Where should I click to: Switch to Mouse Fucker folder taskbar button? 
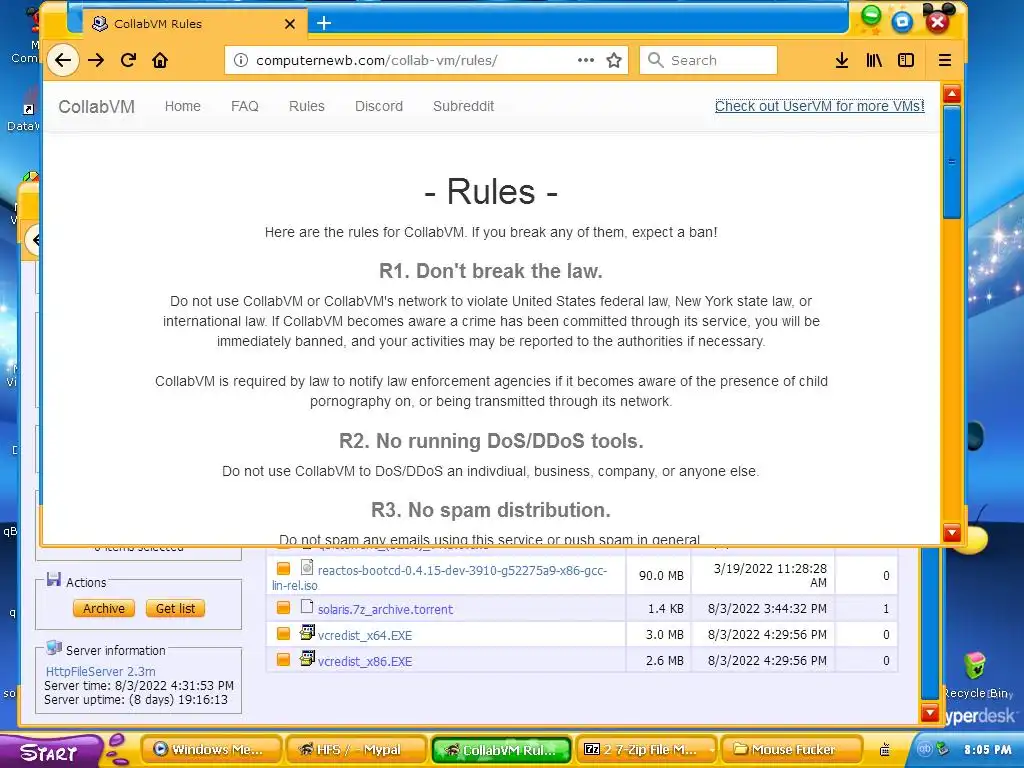coord(791,750)
